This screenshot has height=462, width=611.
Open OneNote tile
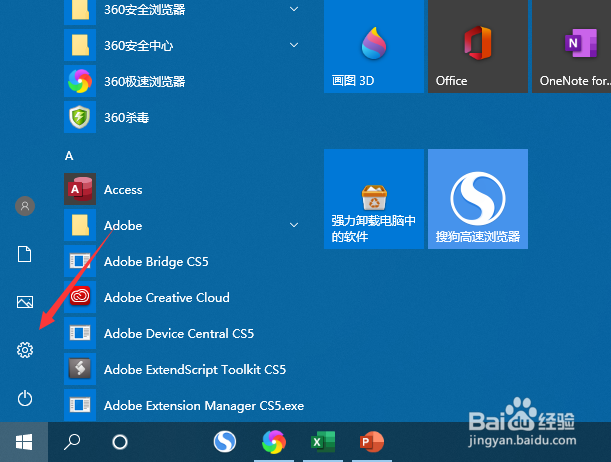(x=572, y=46)
